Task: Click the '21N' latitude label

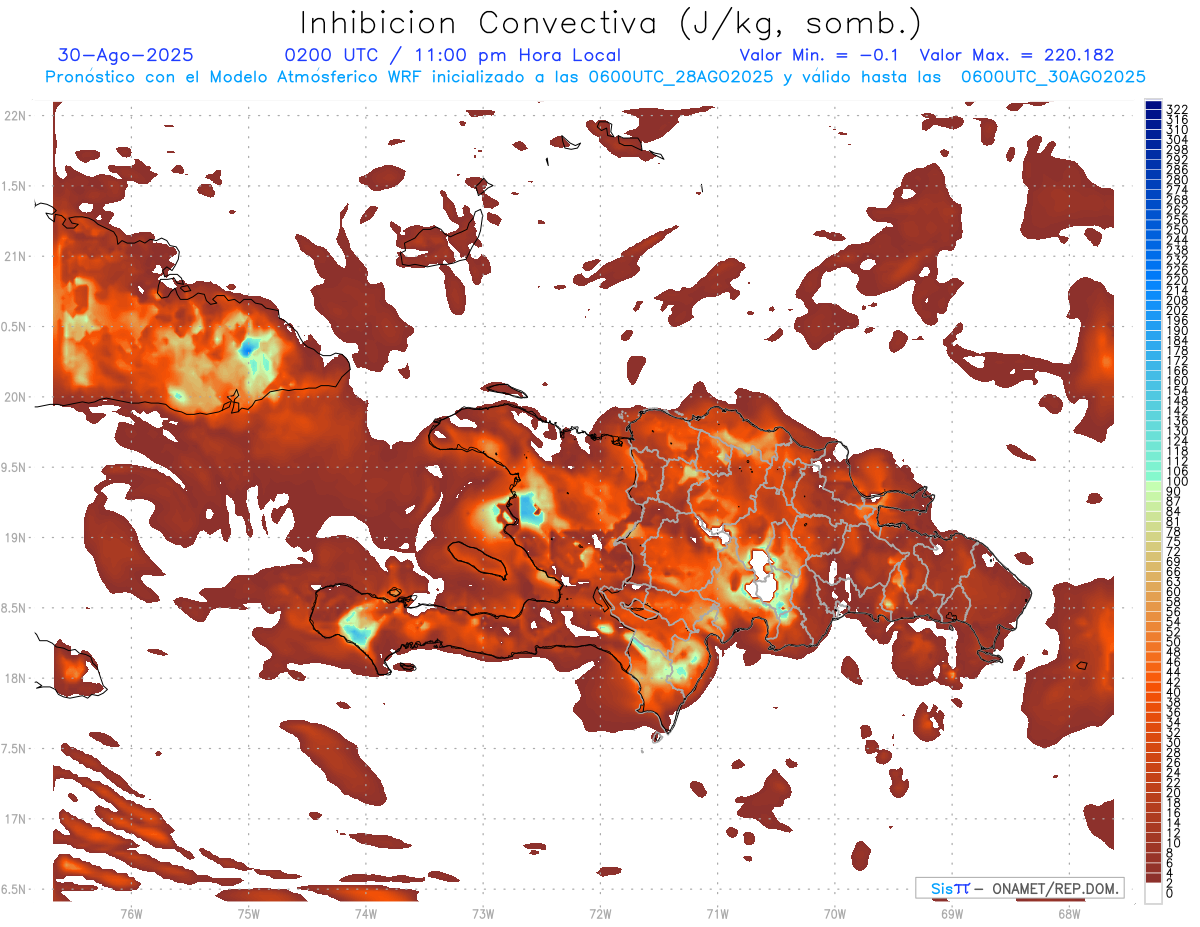Action: tap(15, 256)
